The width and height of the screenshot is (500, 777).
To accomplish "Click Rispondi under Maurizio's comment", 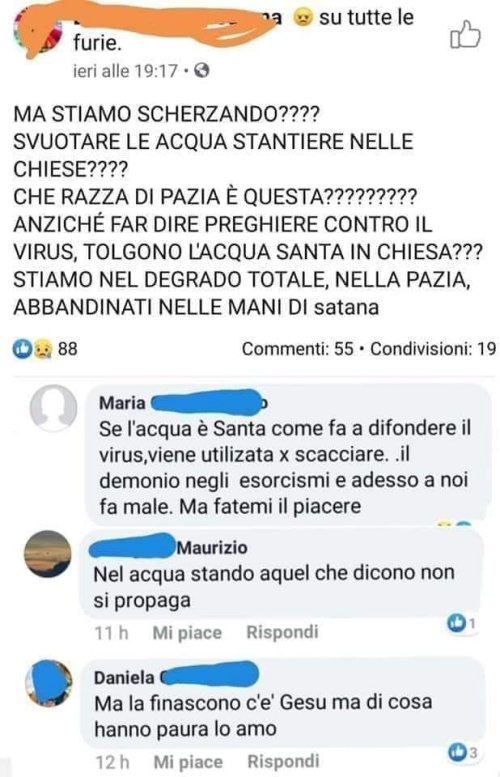I will 282,632.
